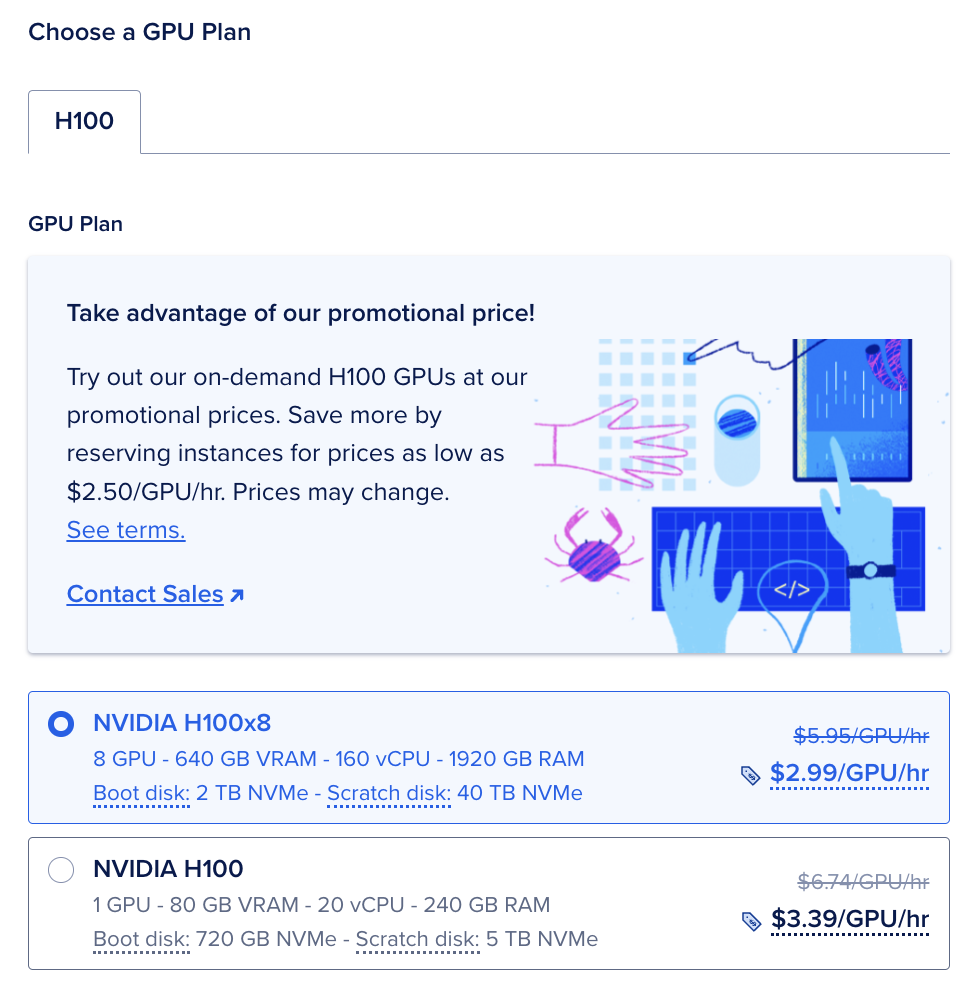Click the $3.39/GPU/hr promotional price
Image resolution: width=978 pixels, height=988 pixels.
[849, 919]
